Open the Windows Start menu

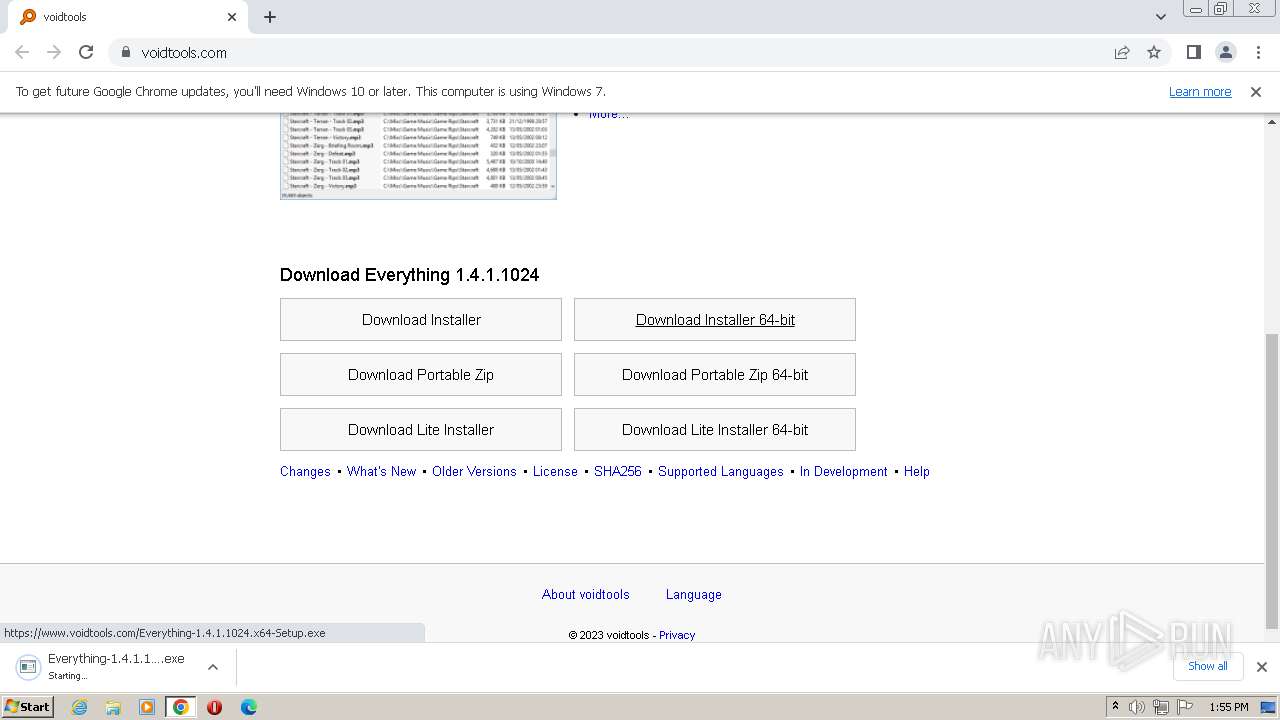point(28,707)
